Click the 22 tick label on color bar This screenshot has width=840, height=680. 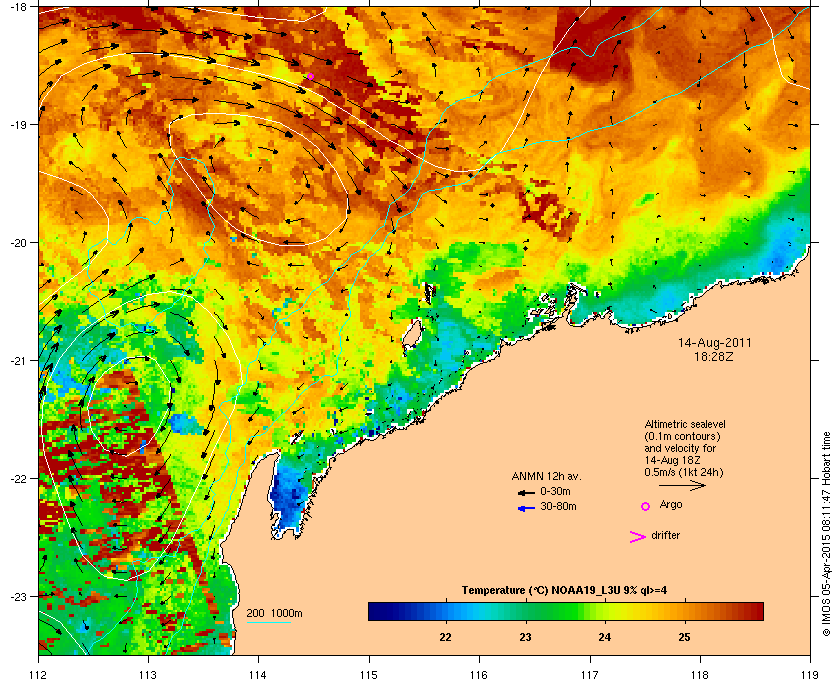[x=445, y=637]
